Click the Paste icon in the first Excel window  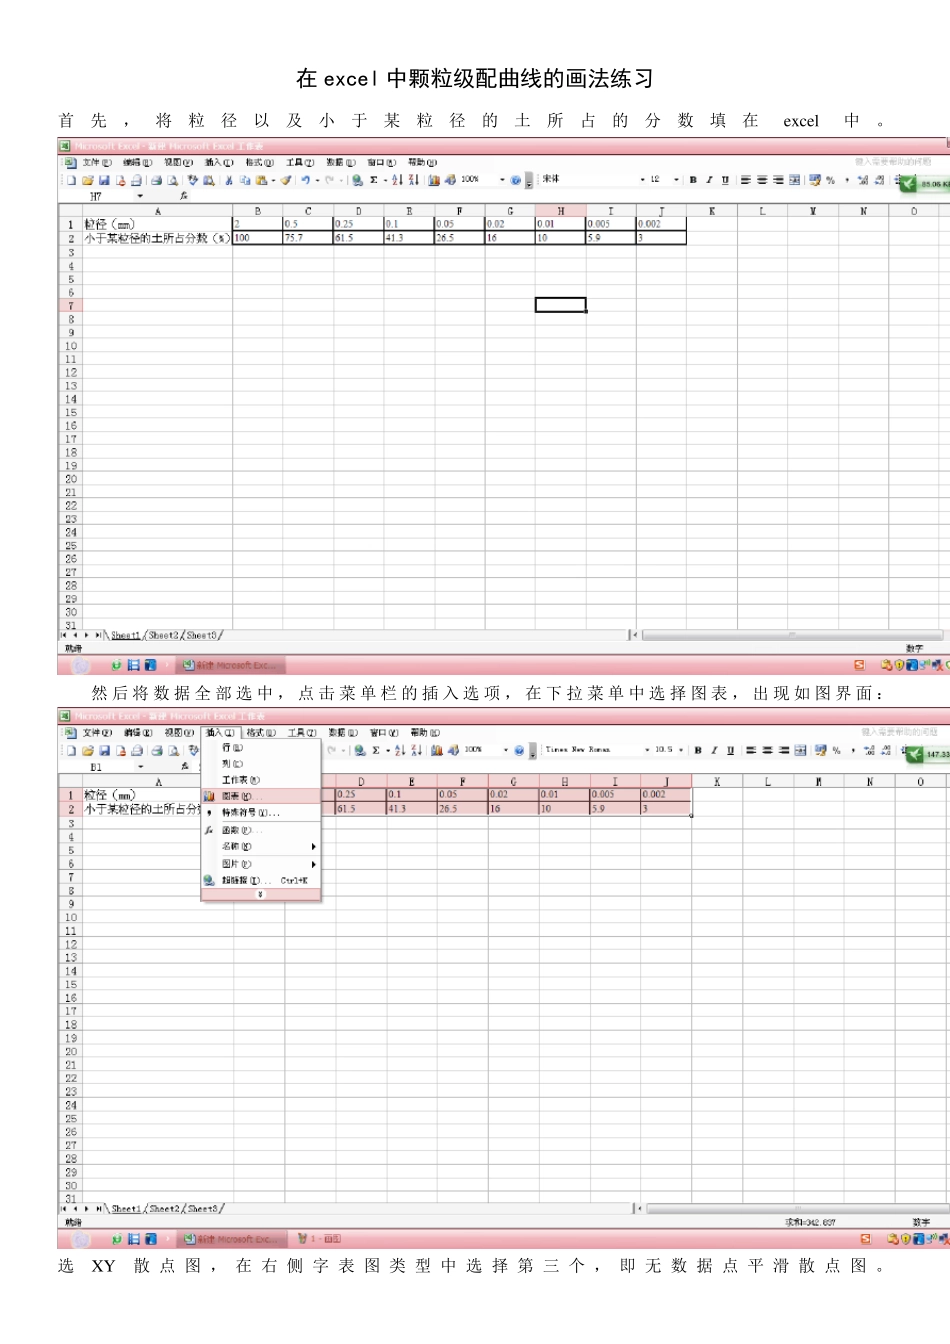261,180
